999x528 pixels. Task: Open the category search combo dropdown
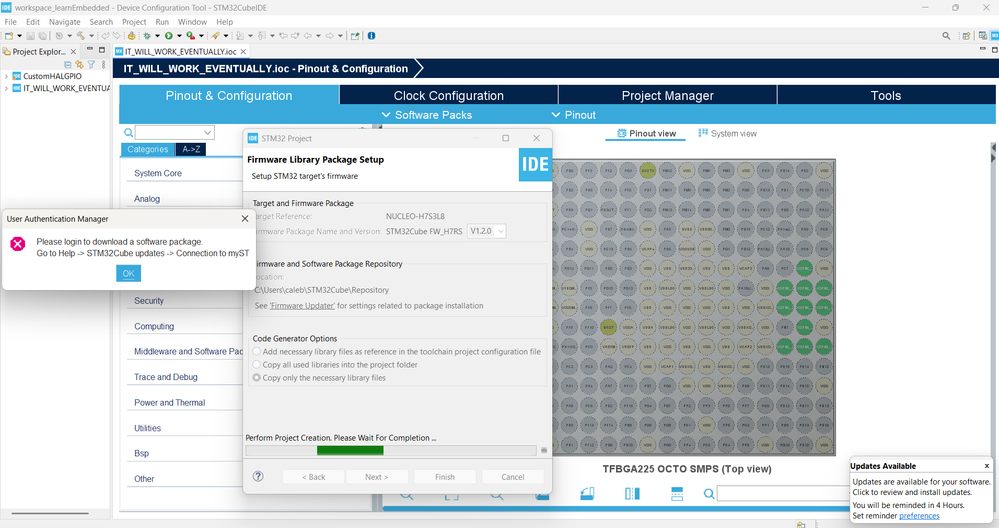click(208, 132)
